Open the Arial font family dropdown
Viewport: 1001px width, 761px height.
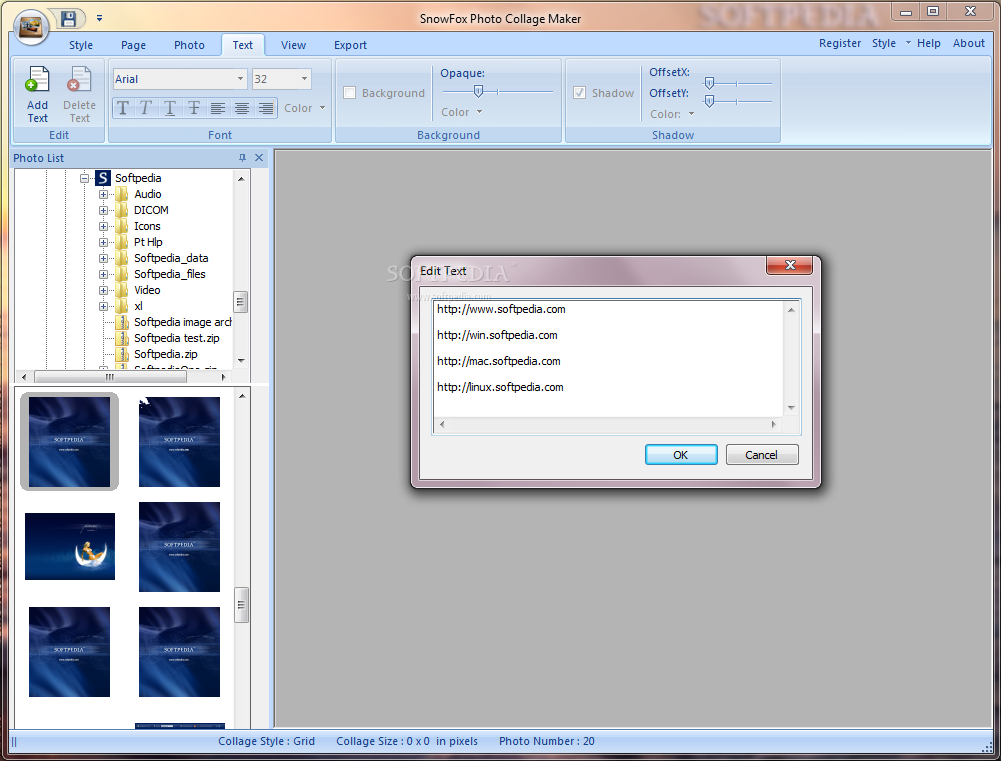pos(240,79)
